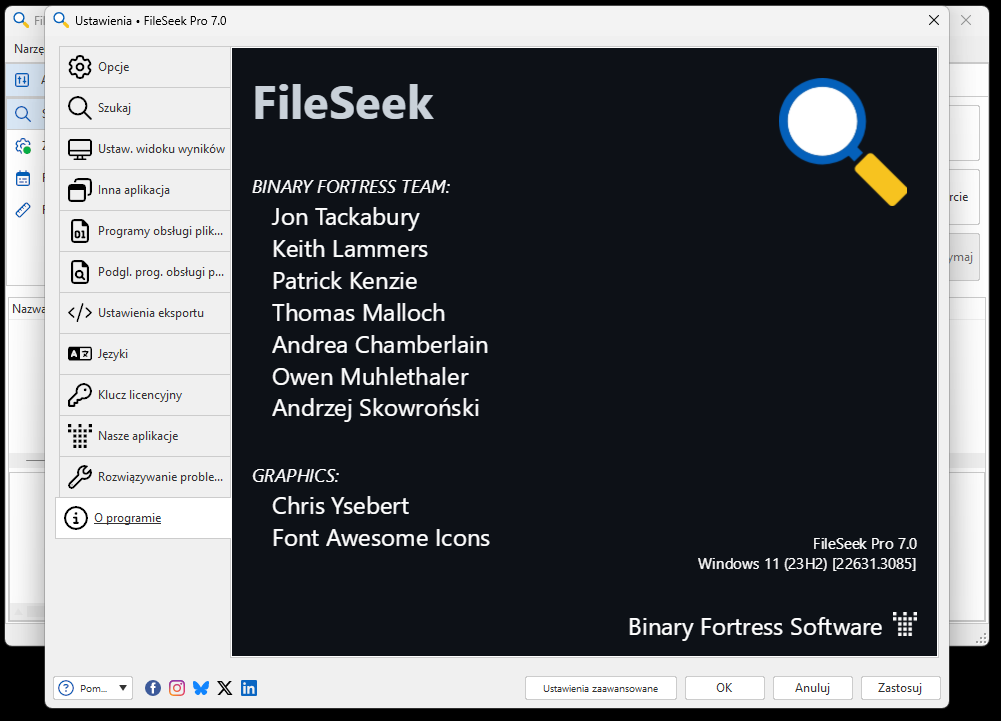Screen dimensions: 1001x721
Task: Open the Instagram social link
Action: pos(177,688)
